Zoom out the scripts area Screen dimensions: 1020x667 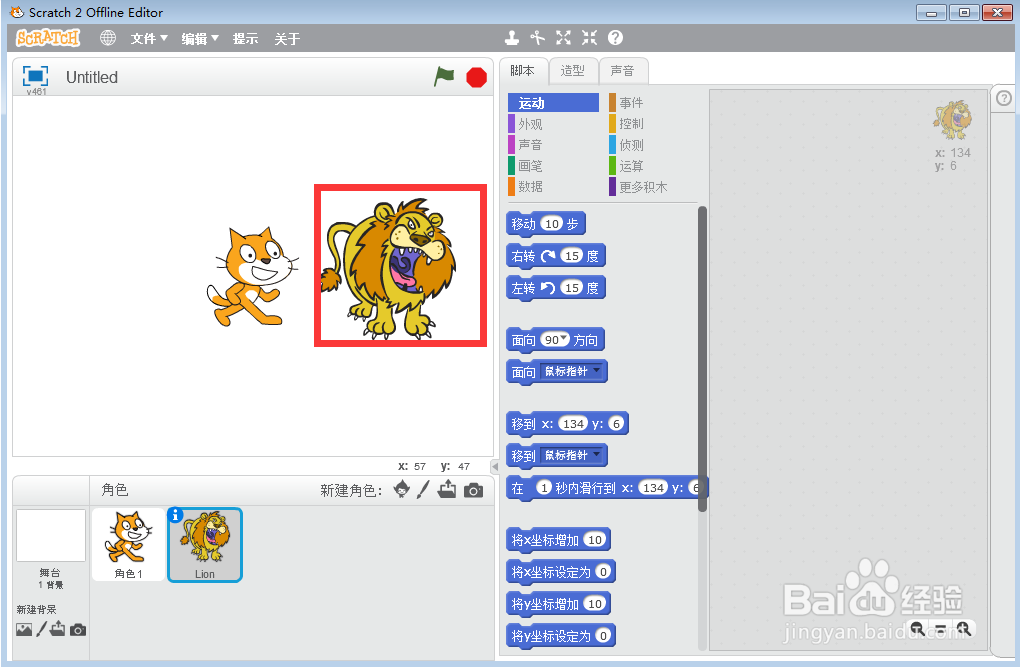917,629
